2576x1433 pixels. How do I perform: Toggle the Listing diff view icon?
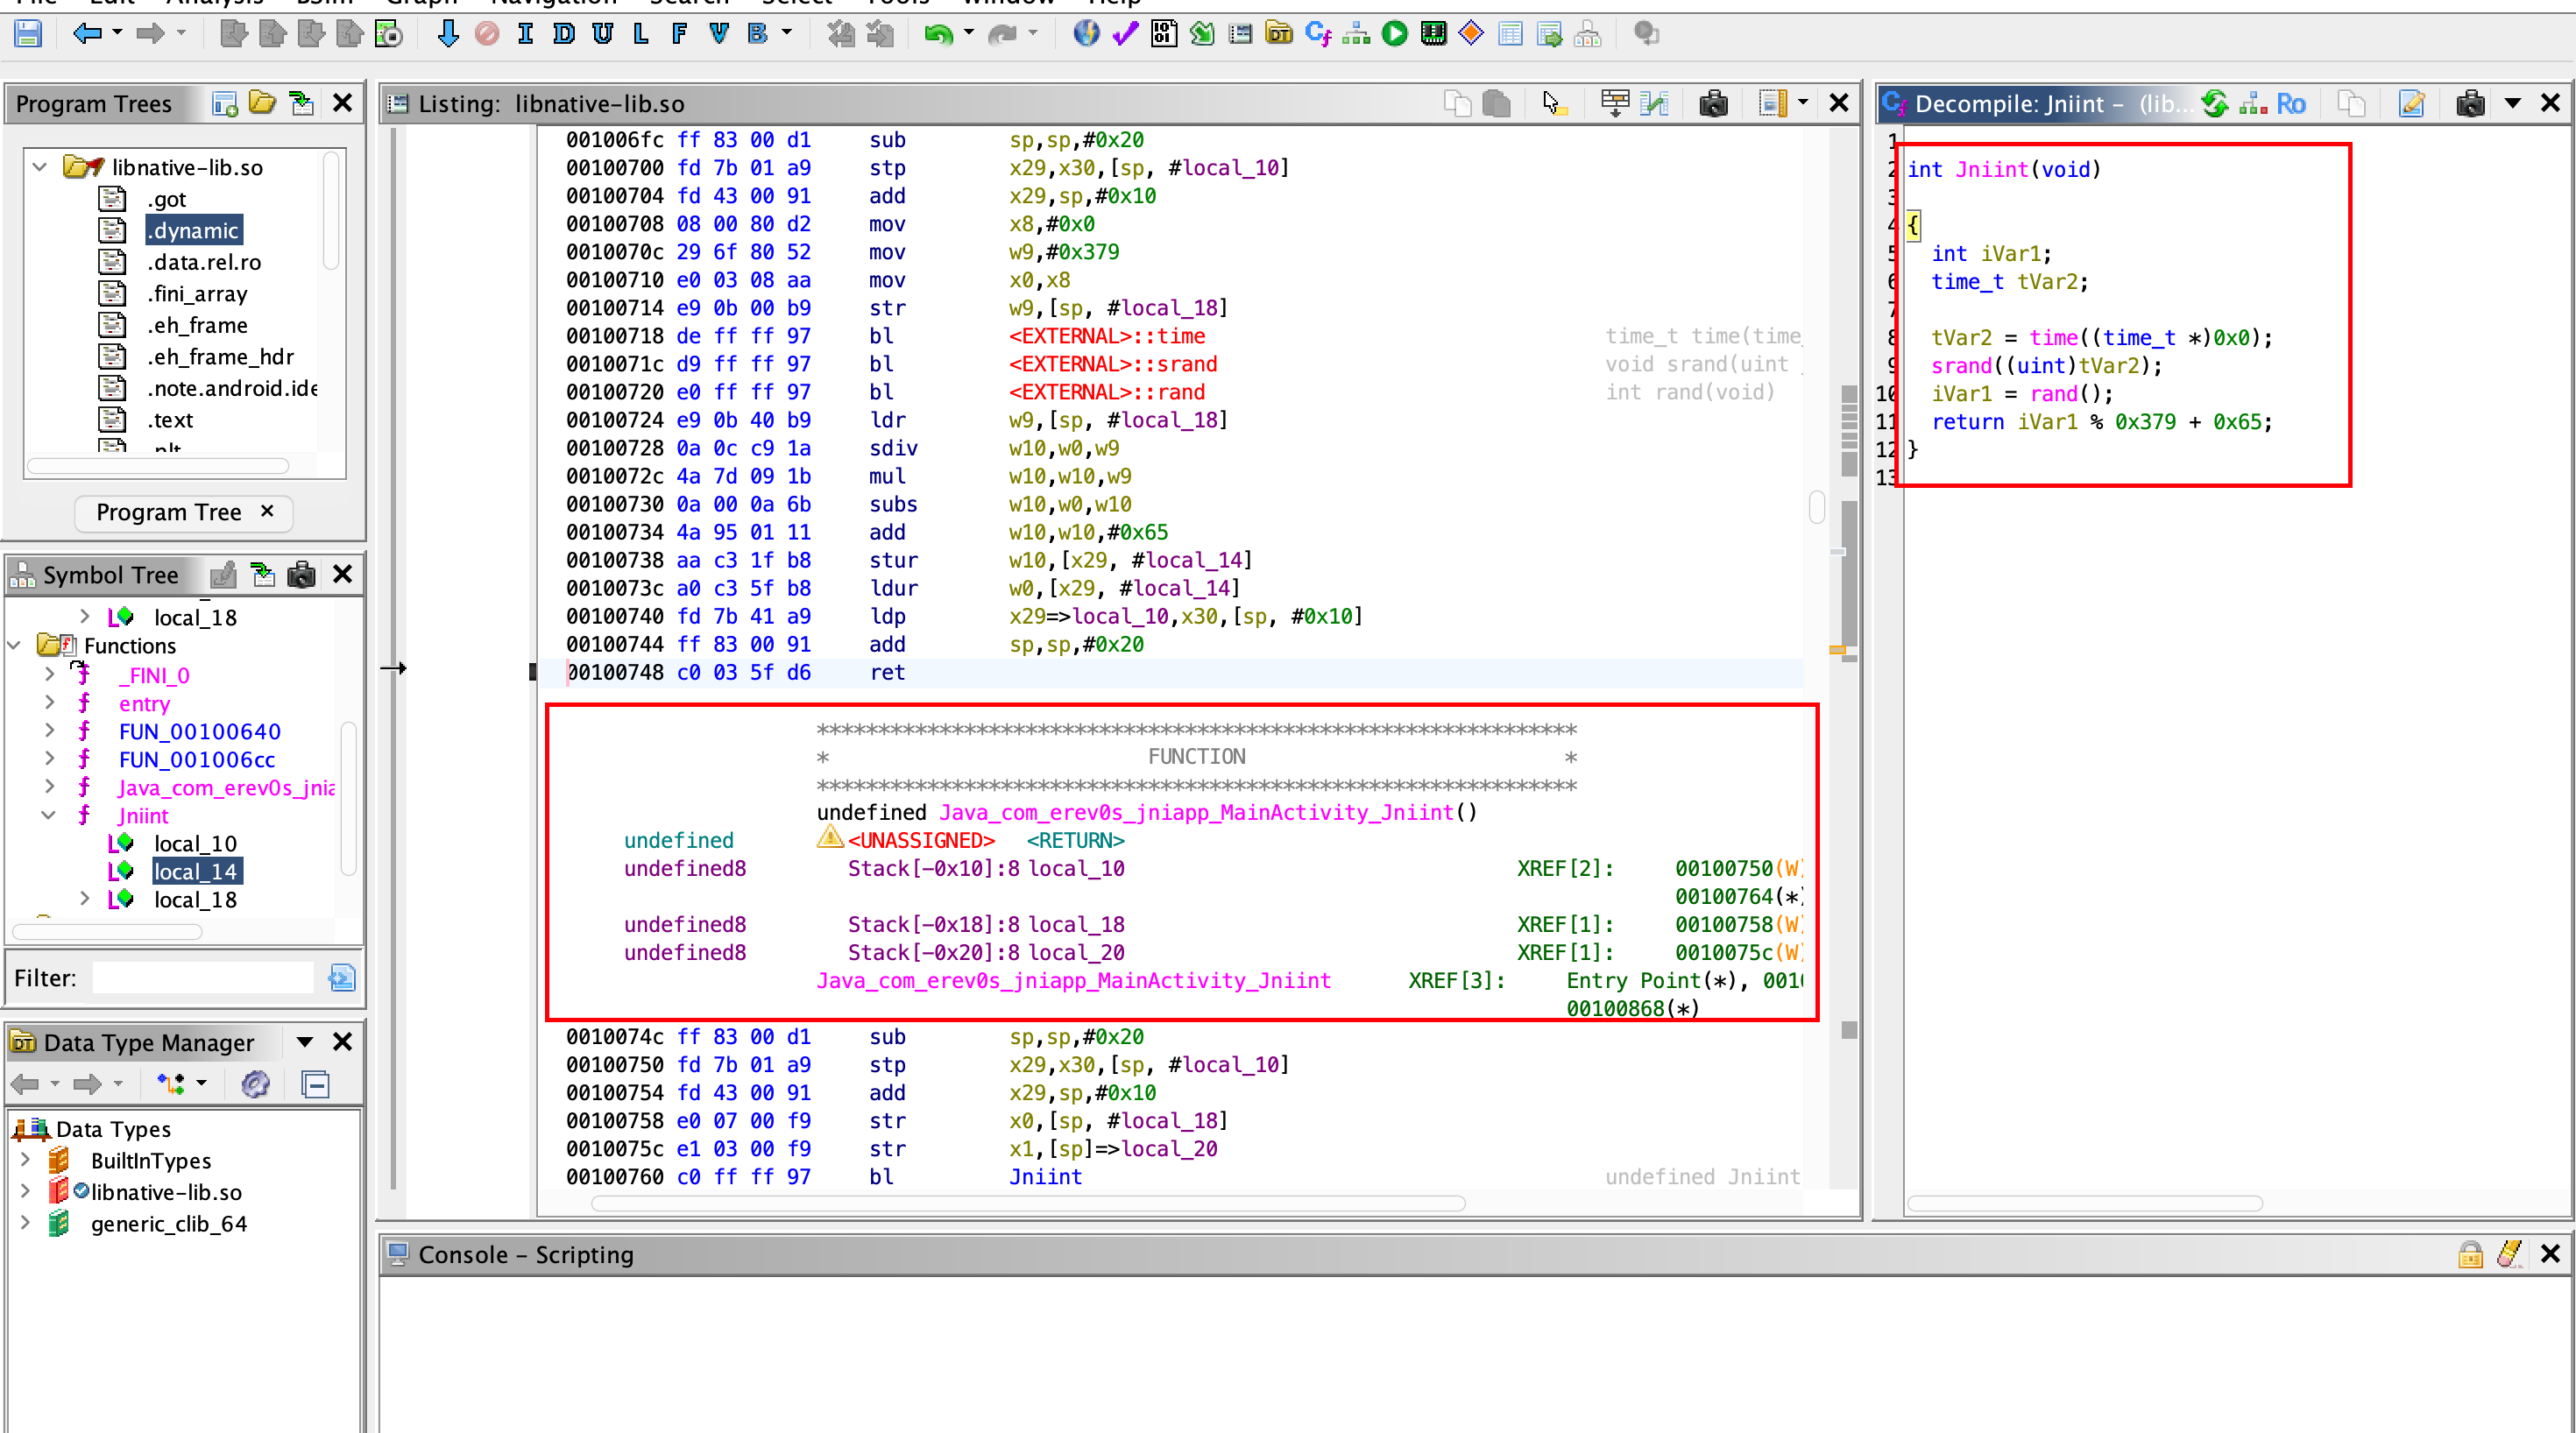[1655, 103]
